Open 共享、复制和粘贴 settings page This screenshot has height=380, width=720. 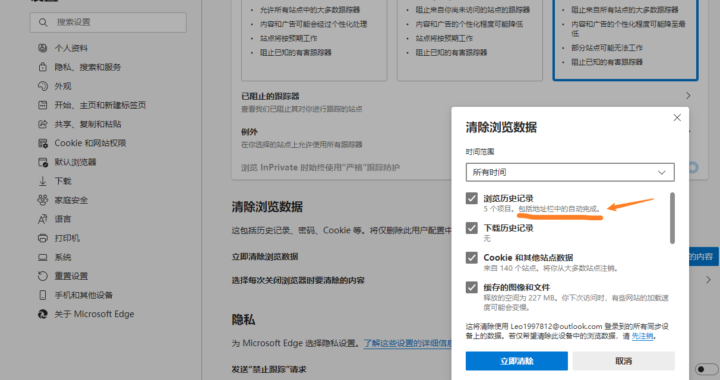(x=88, y=124)
